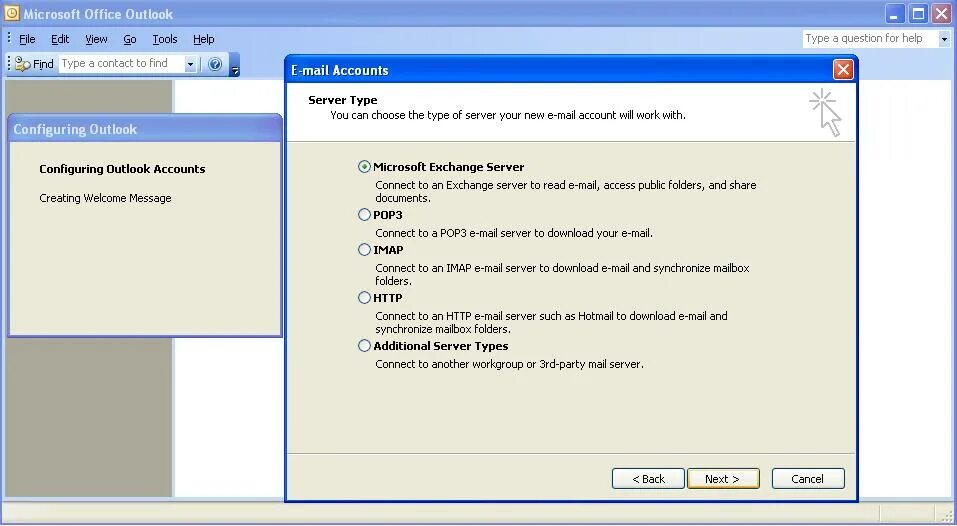Click the 'Type a question for help' box
This screenshot has height=526, width=957.
coord(870,38)
